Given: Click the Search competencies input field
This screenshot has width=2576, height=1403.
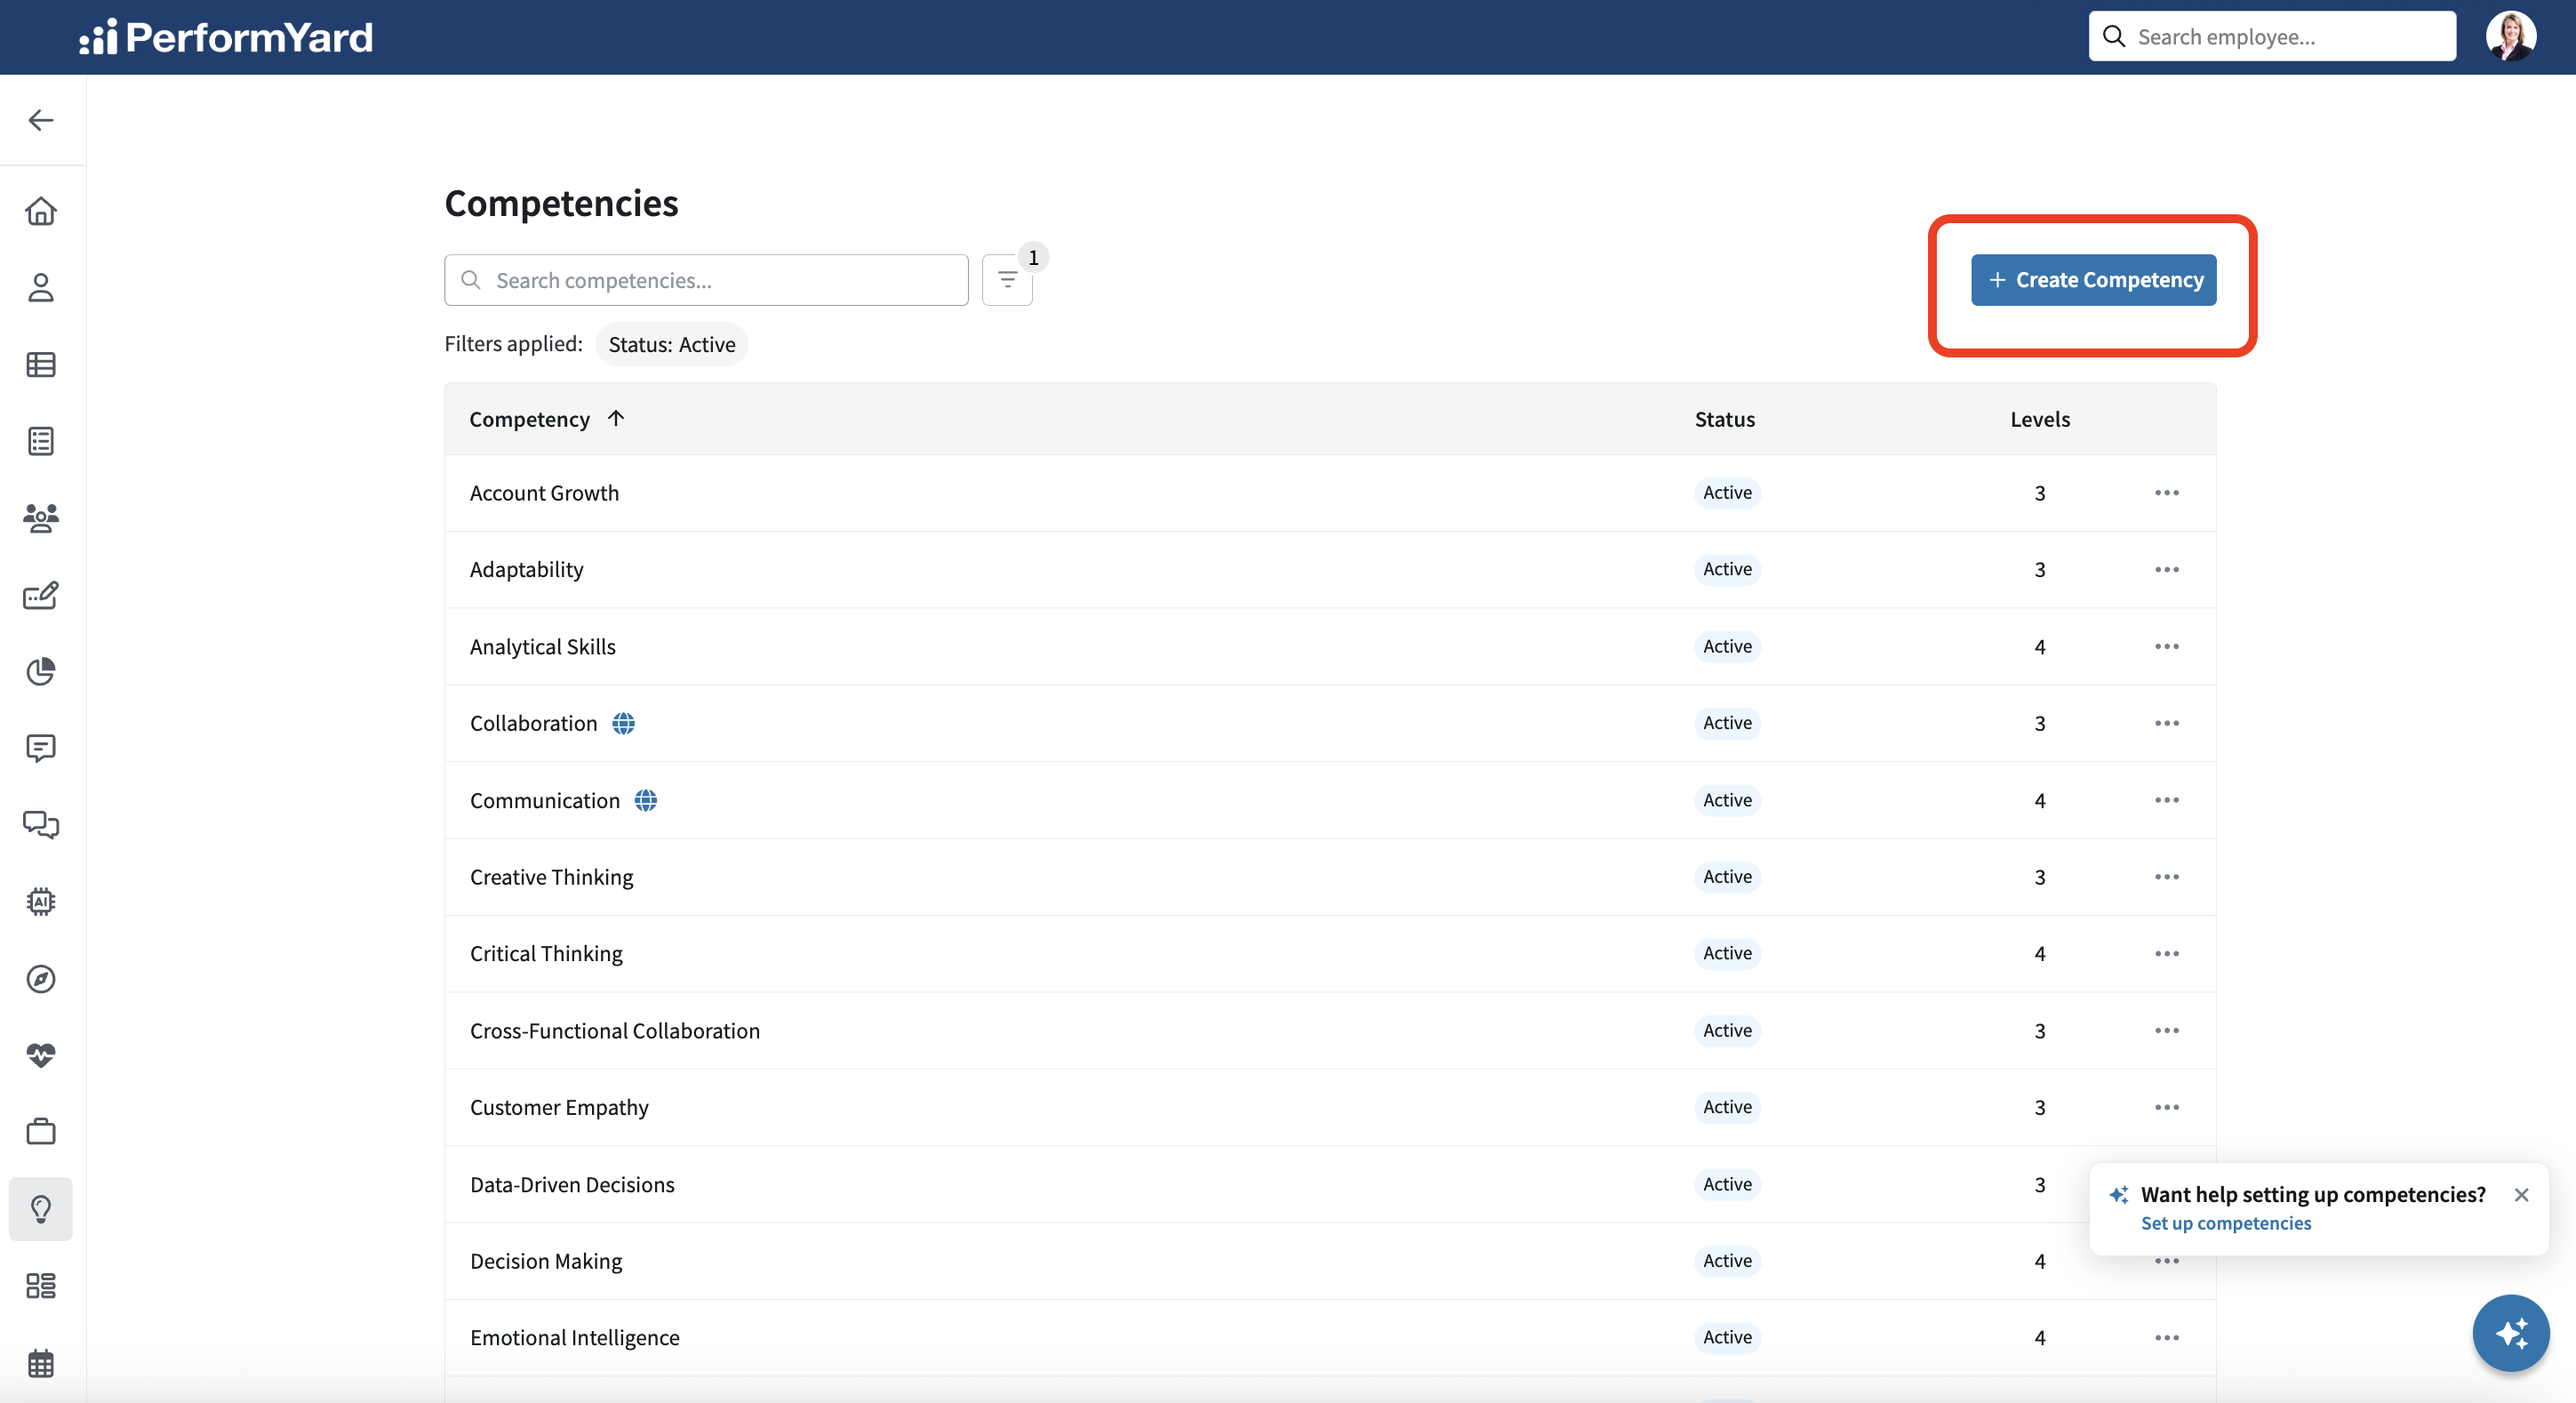Looking at the screenshot, I should [x=706, y=280].
